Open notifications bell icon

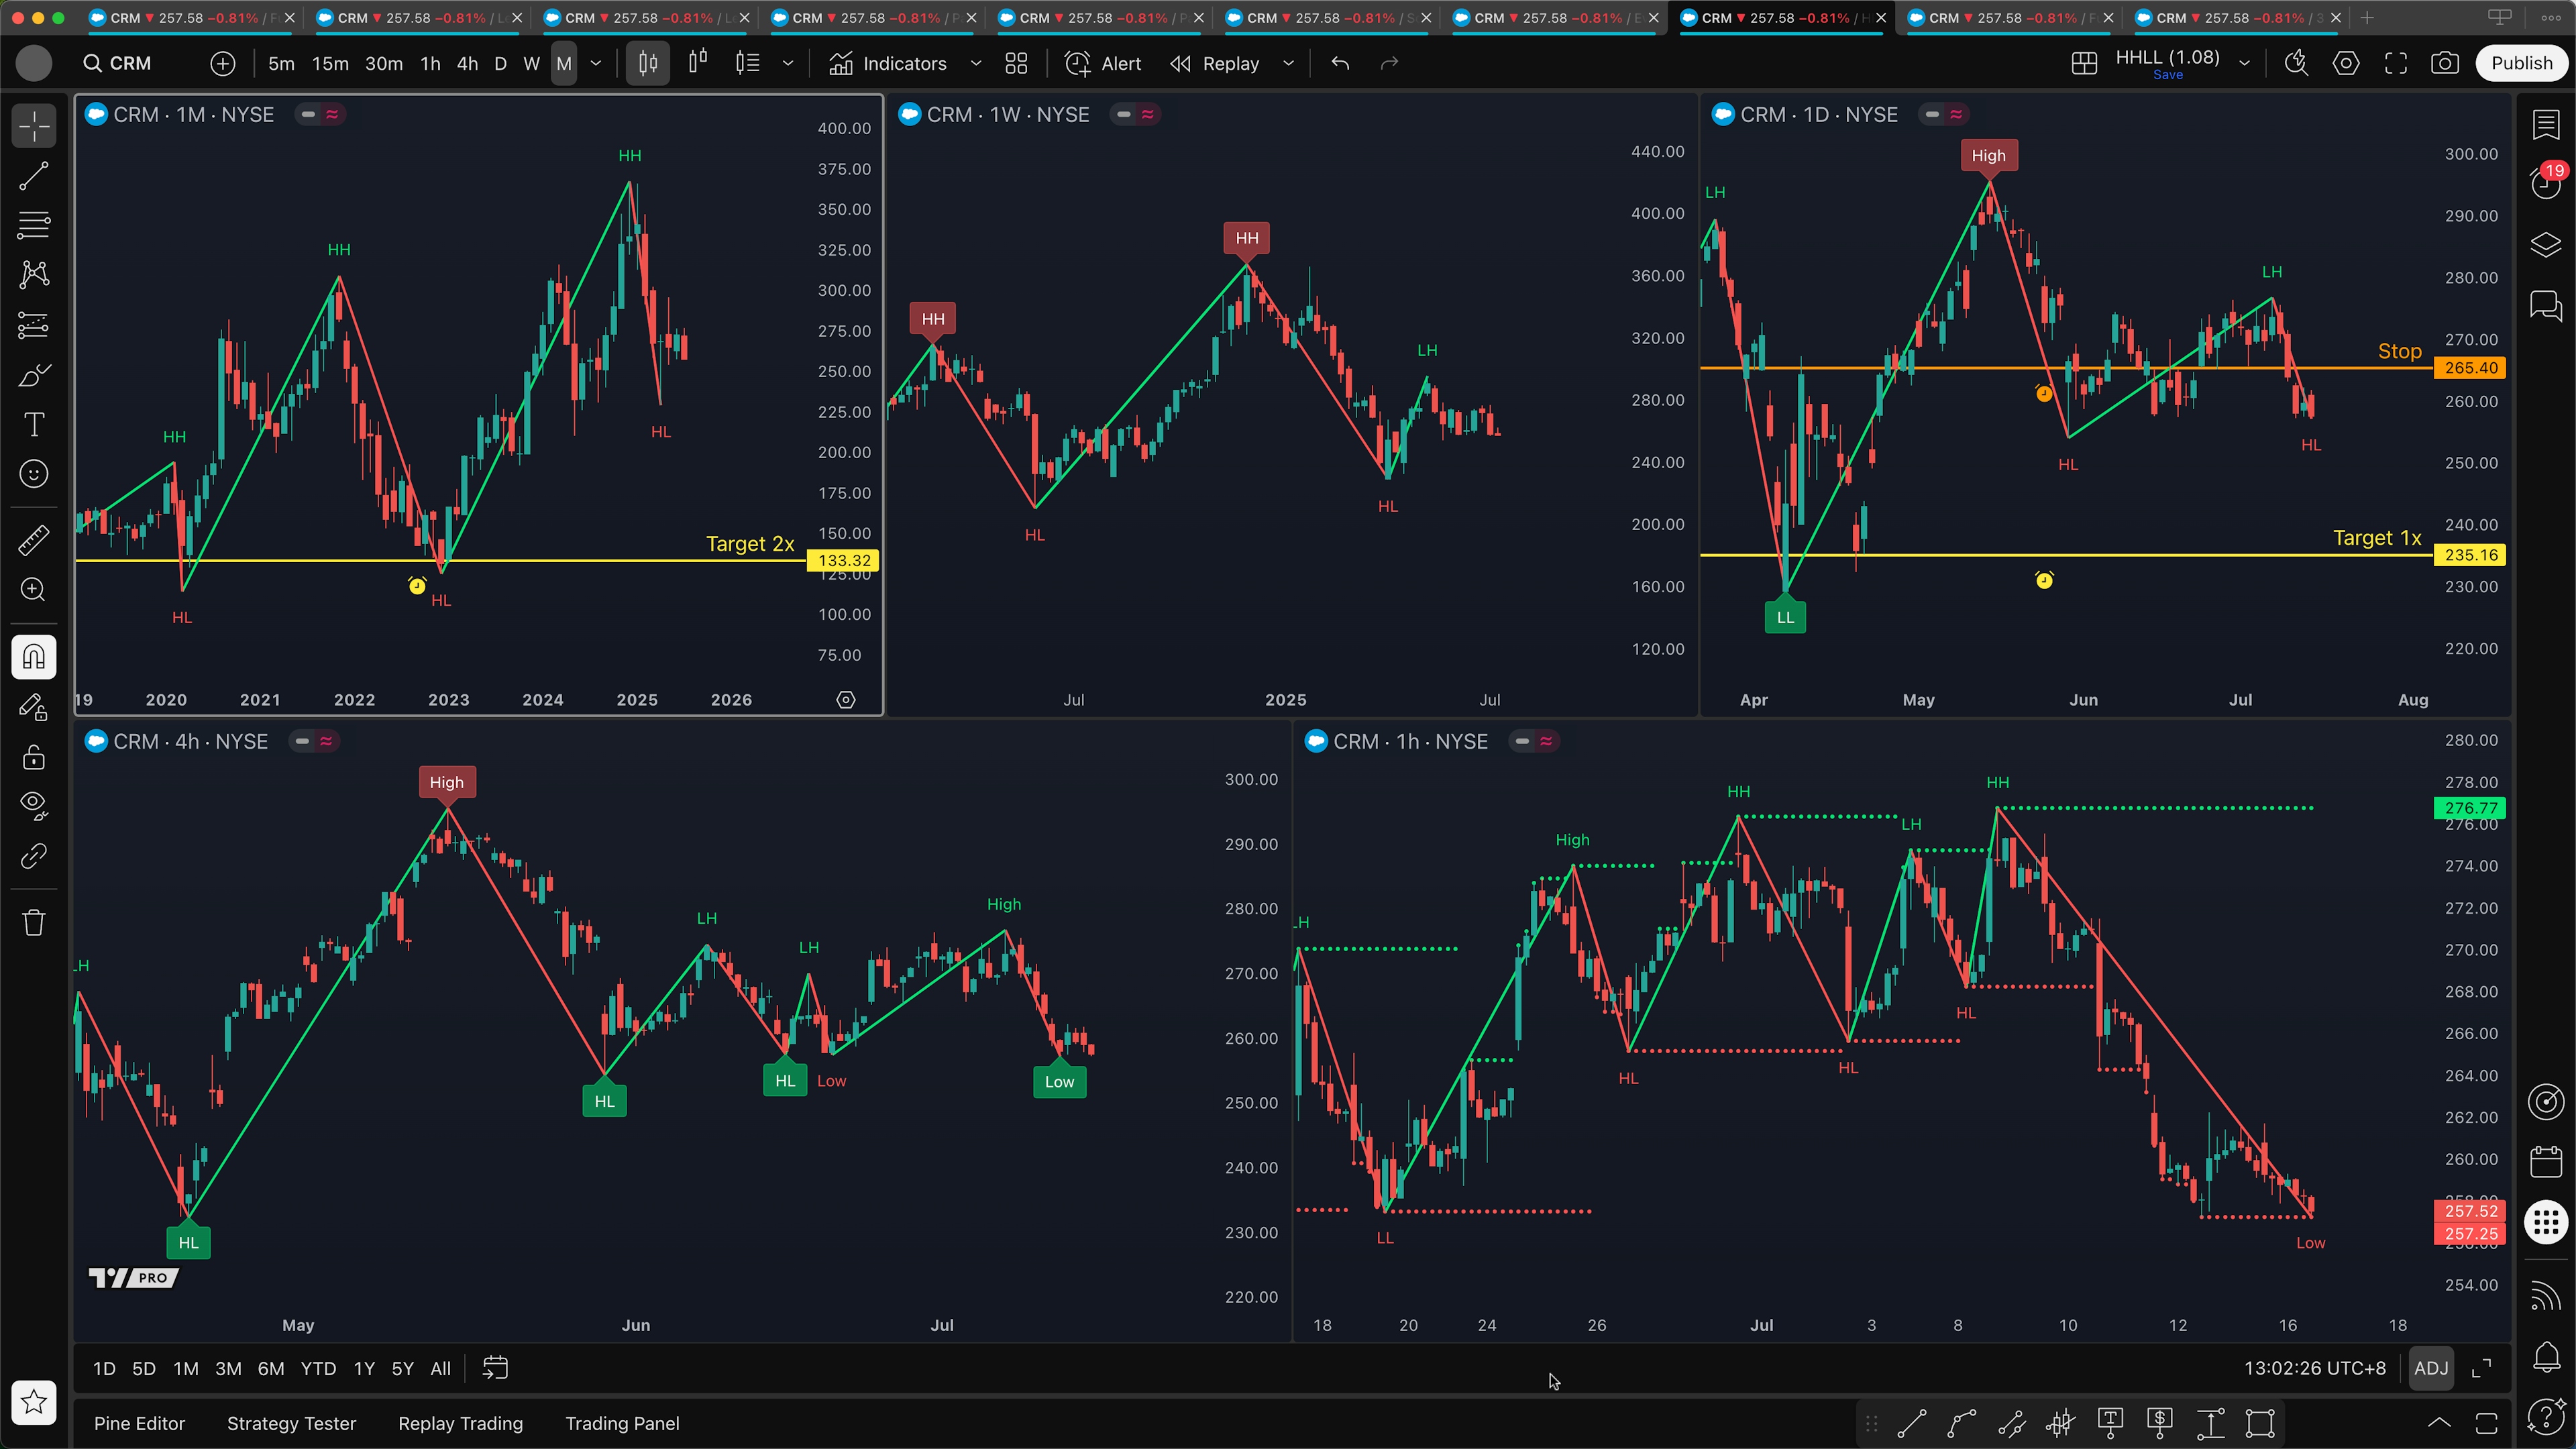[x=2546, y=1357]
